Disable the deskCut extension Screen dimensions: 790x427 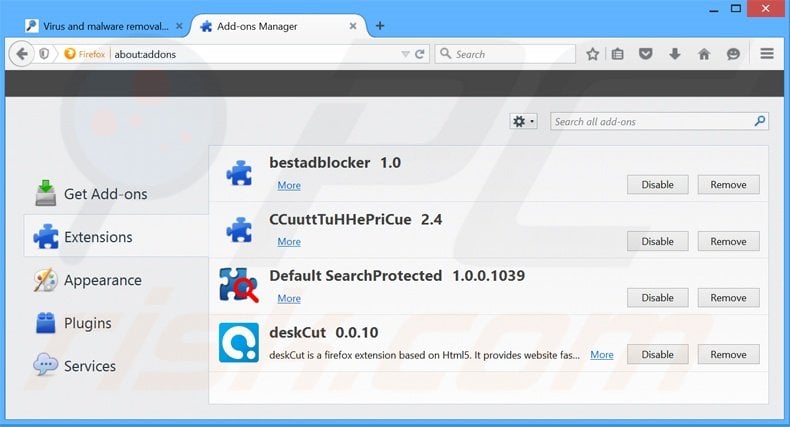(657, 354)
